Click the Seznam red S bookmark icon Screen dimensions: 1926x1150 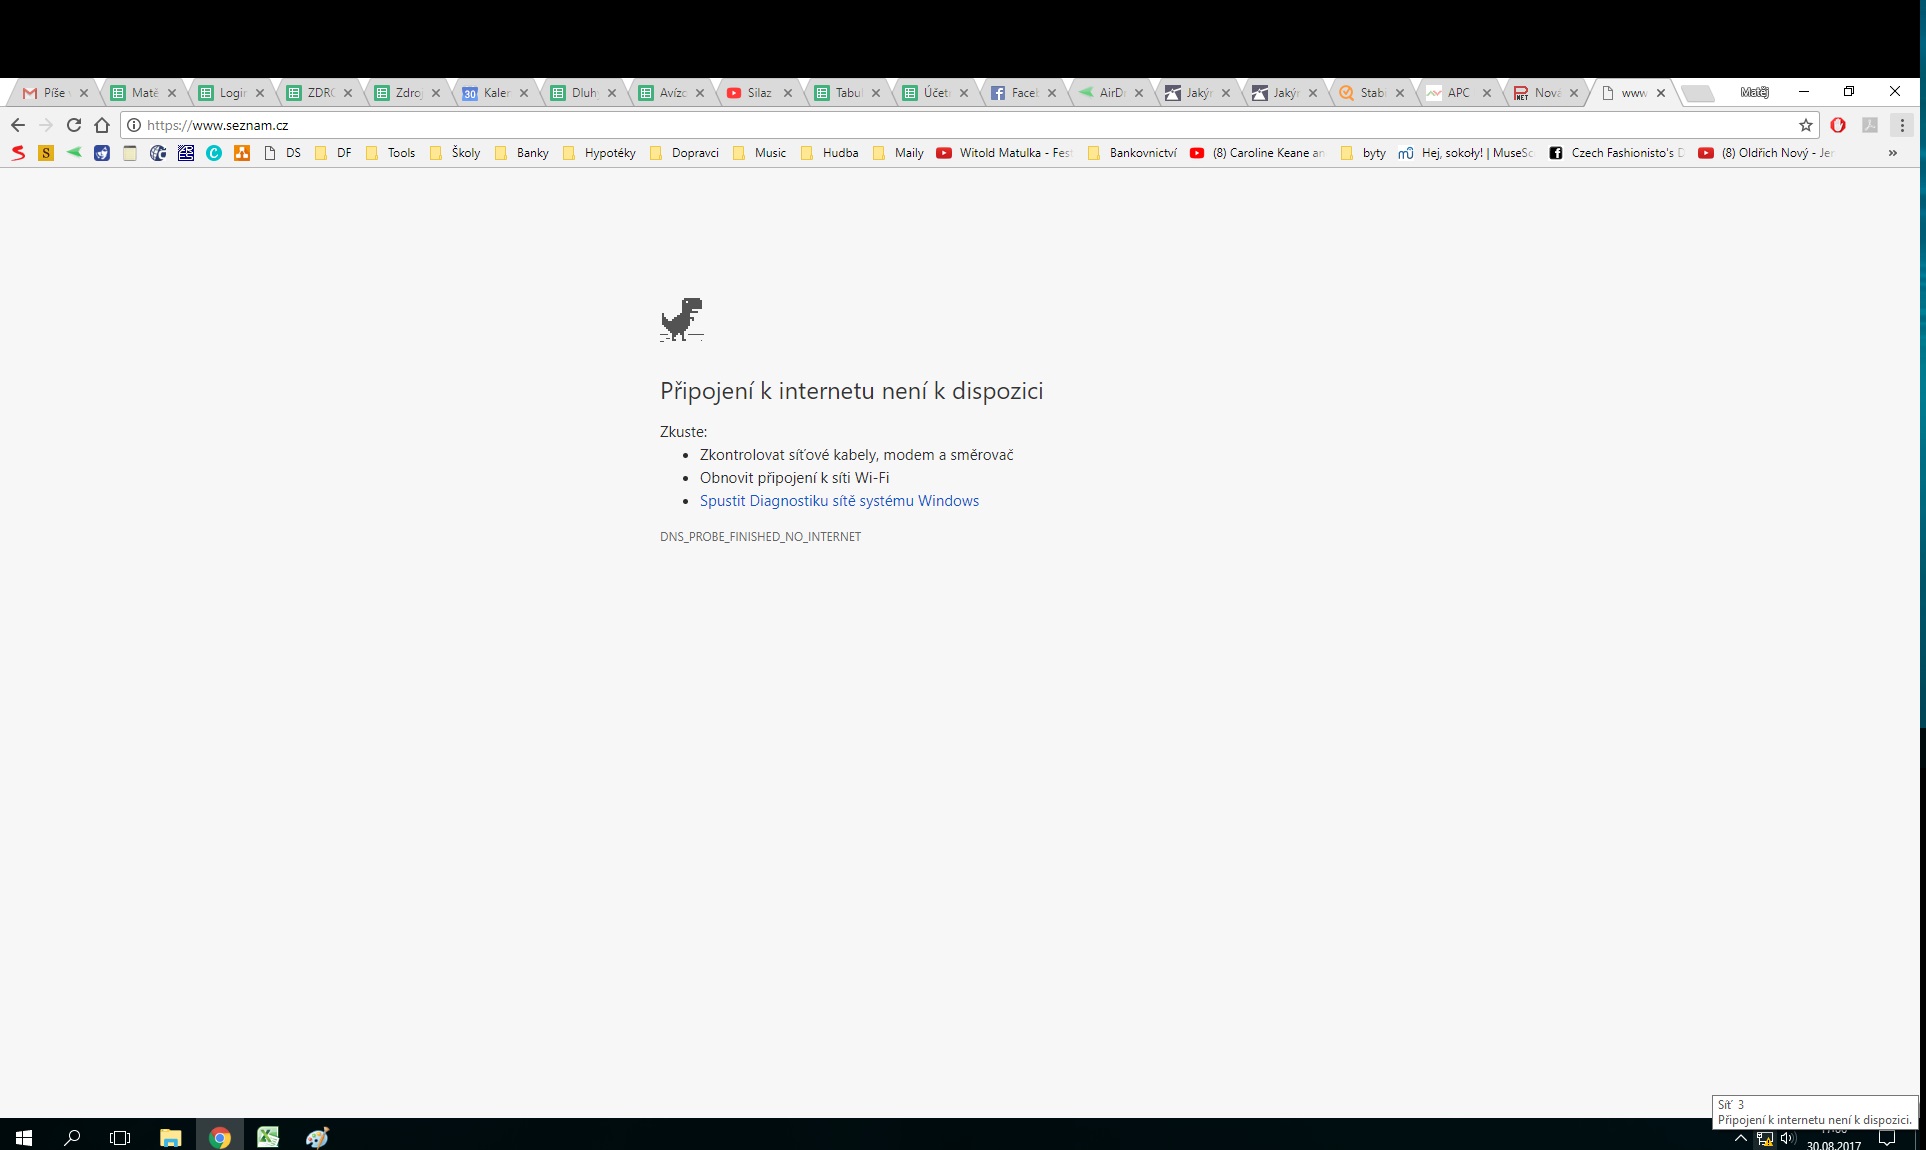point(18,153)
